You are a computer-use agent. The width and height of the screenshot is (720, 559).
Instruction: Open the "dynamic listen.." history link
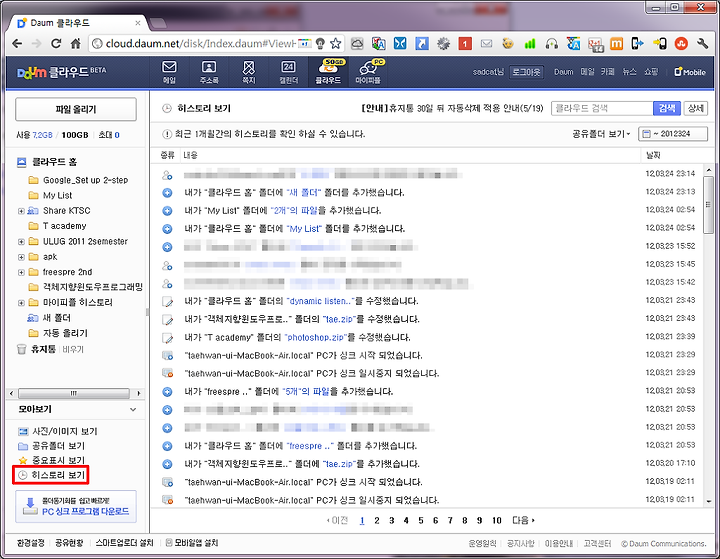coord(321,301)
